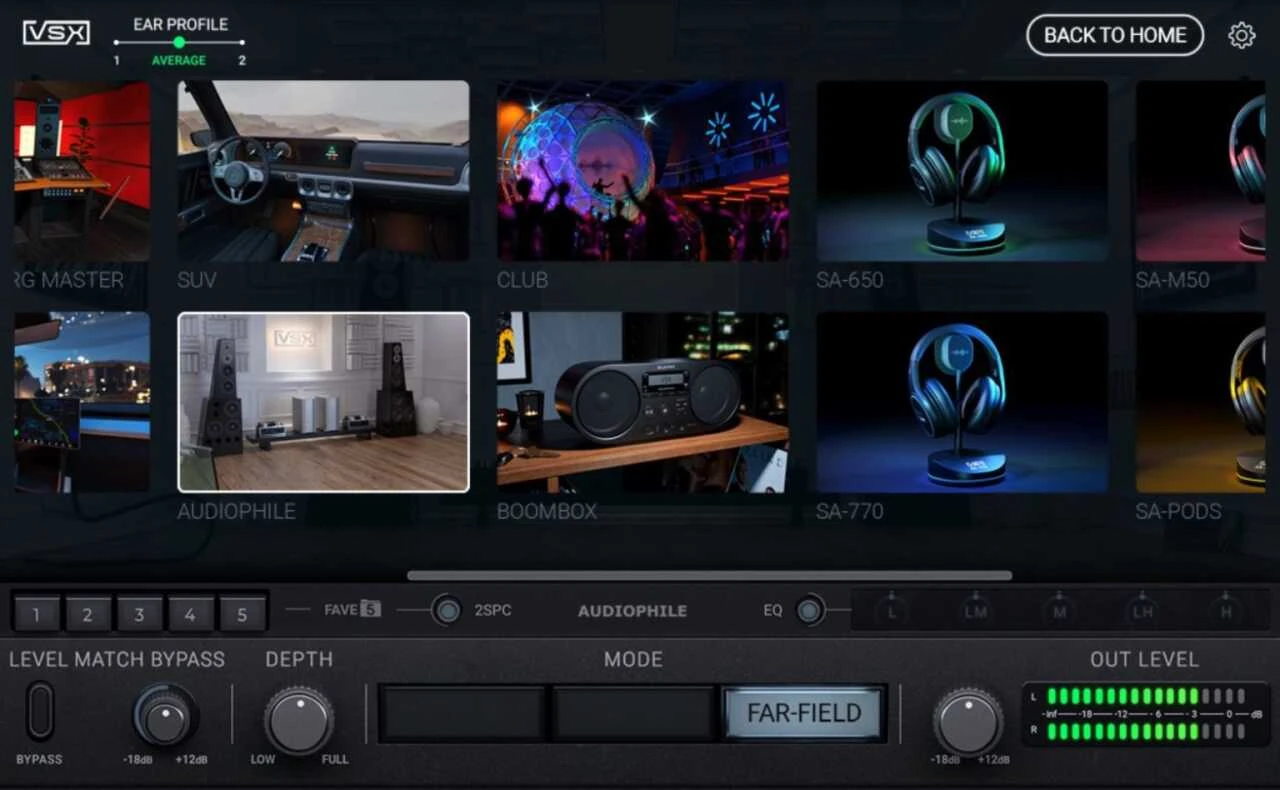Click the VSX logo
This screenshot has width=1280, height=790.
[56, 33]
